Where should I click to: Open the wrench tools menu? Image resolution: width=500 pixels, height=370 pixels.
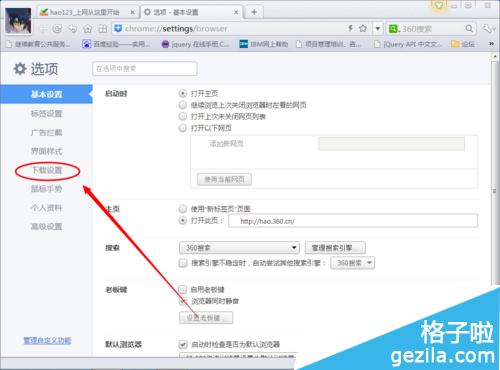click(x=488, y=29)
